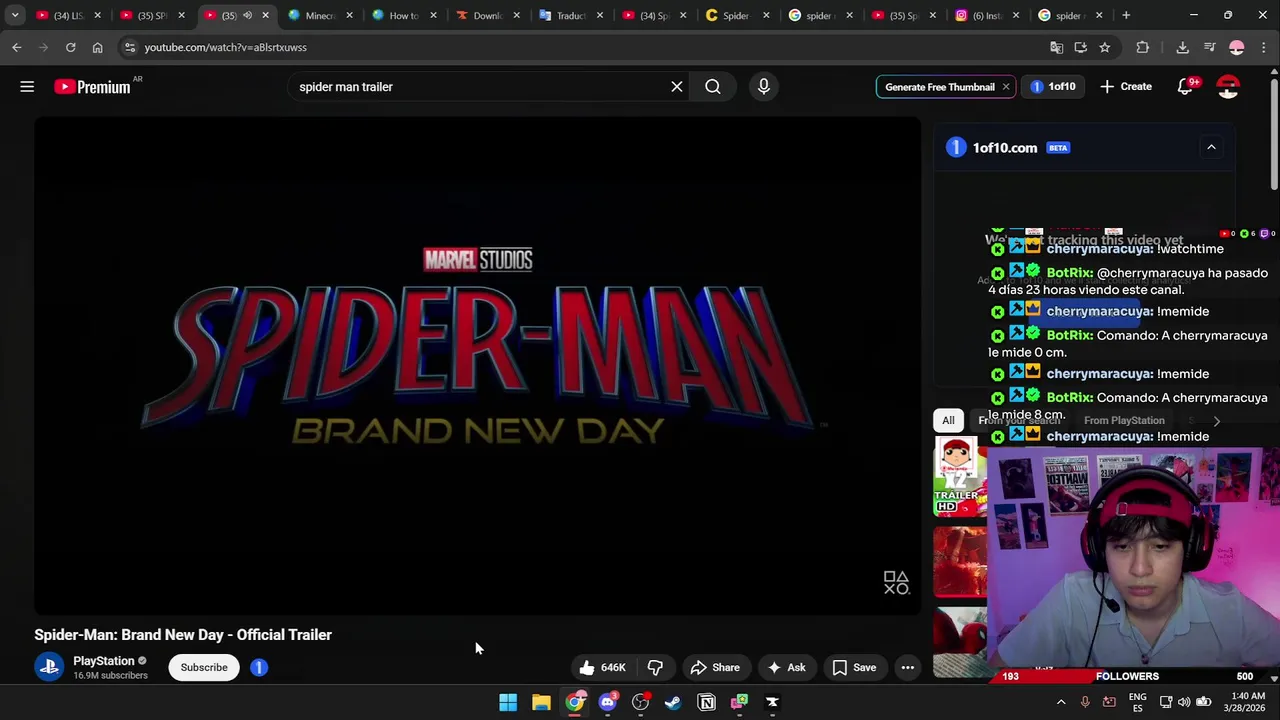Switch to the How to tab
This screenshot has width=1280, height=720.
(x=404, y=15)
